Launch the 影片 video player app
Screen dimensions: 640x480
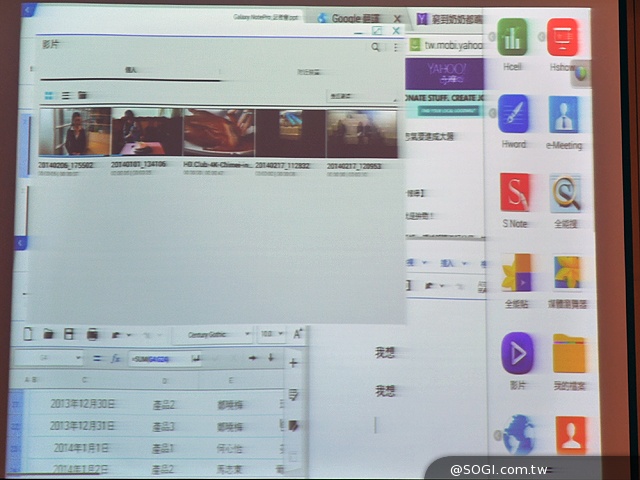click(x=518, y=353)
